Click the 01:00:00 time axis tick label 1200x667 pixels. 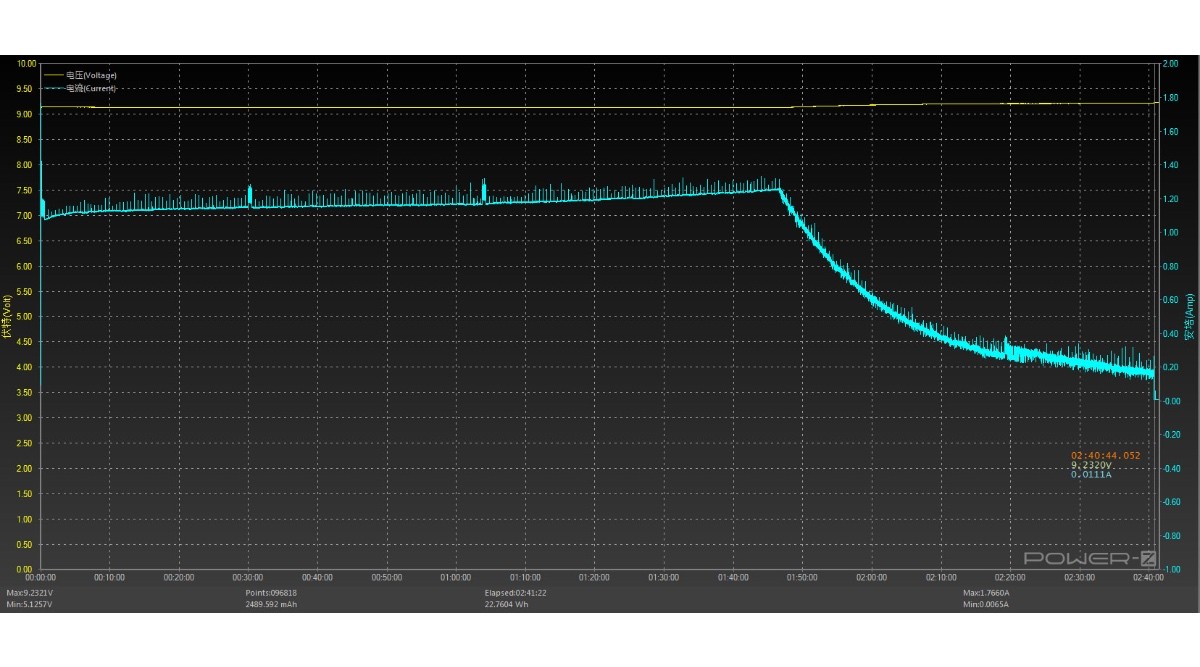(456, 578)
